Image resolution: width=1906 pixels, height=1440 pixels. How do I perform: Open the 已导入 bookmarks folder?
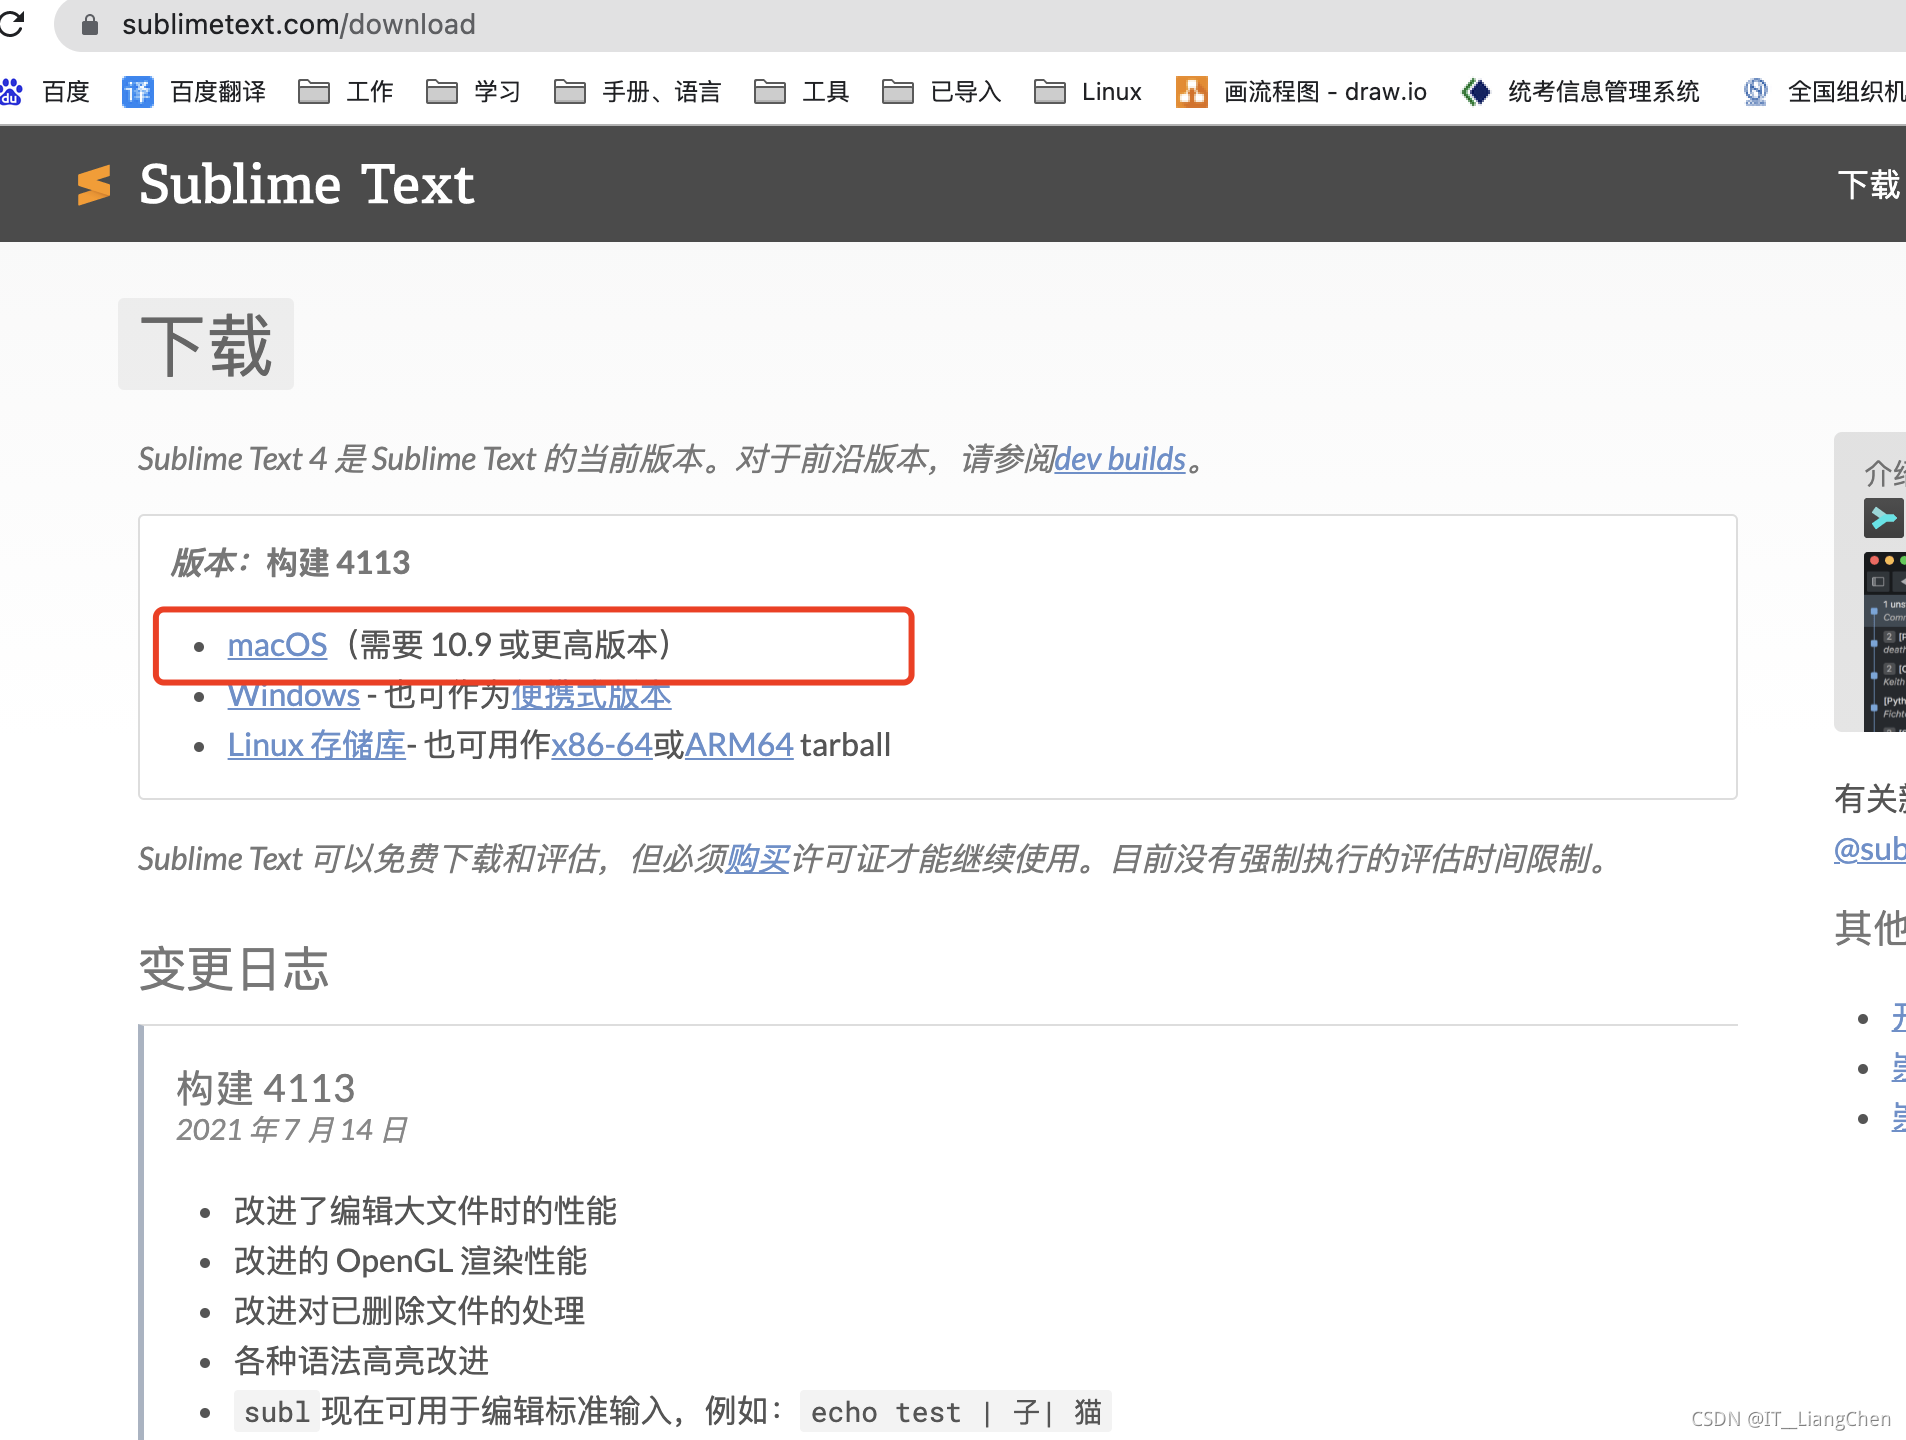pos(942,92)
